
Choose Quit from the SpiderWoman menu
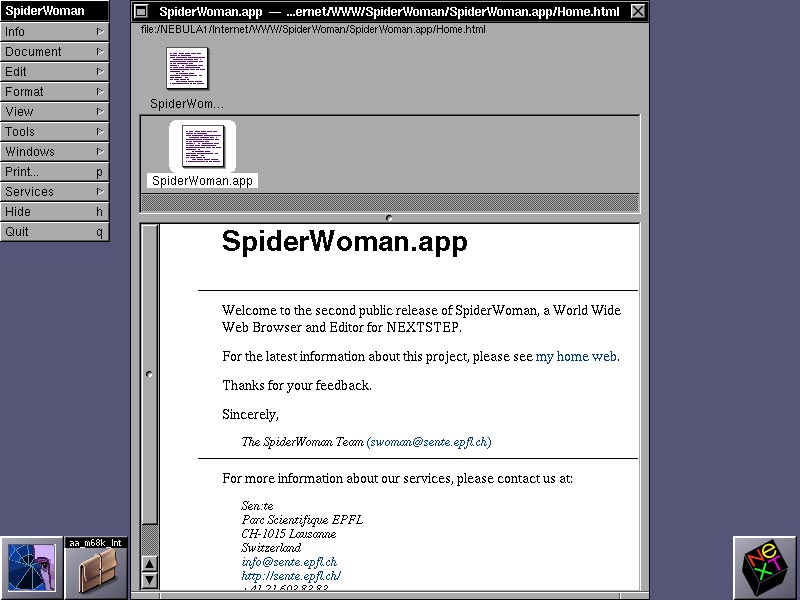[55, 232]
